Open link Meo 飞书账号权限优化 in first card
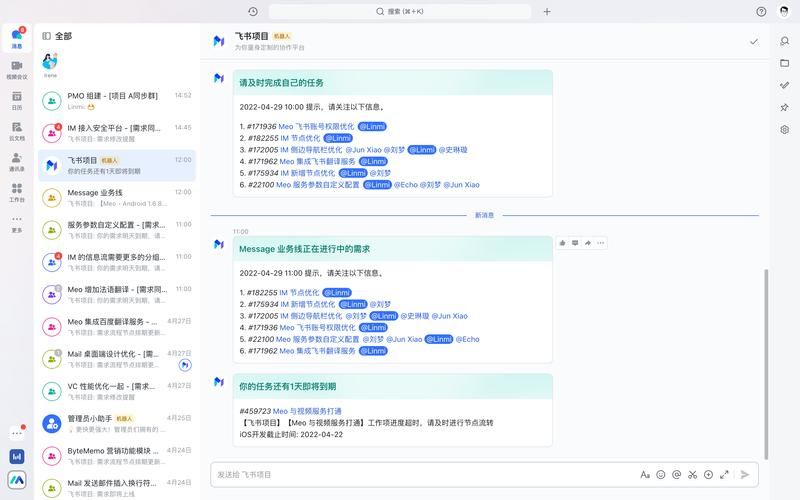Screen dimensions: 800x500 [x=316, y=127]
